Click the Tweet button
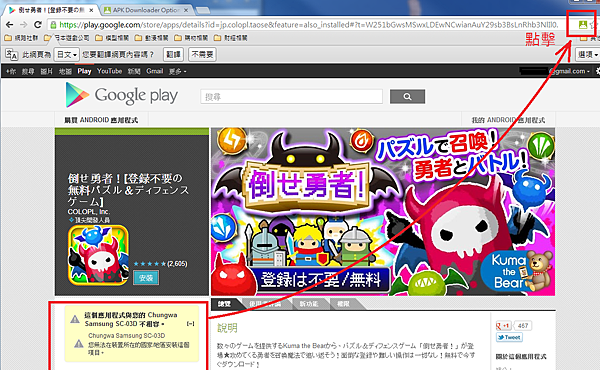This screenshot has width=600, height=370. coord(509,337)
